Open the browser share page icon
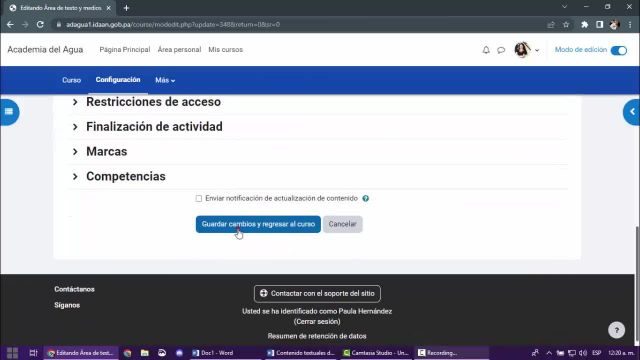The image size is (640, 360). 551,24
